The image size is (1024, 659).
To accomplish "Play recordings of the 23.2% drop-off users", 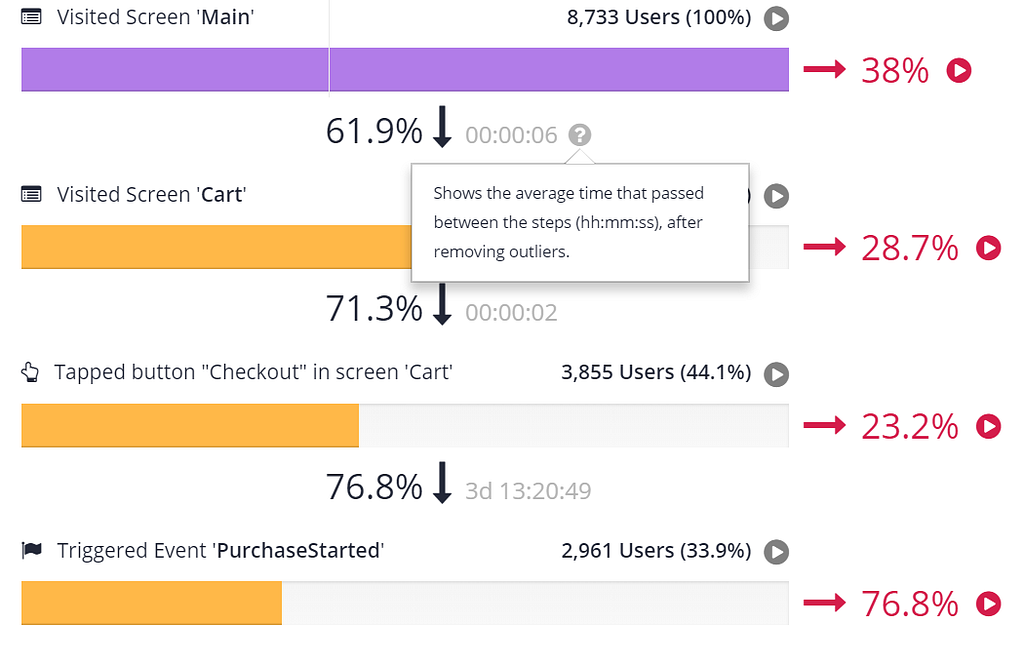I will point(988,426).
